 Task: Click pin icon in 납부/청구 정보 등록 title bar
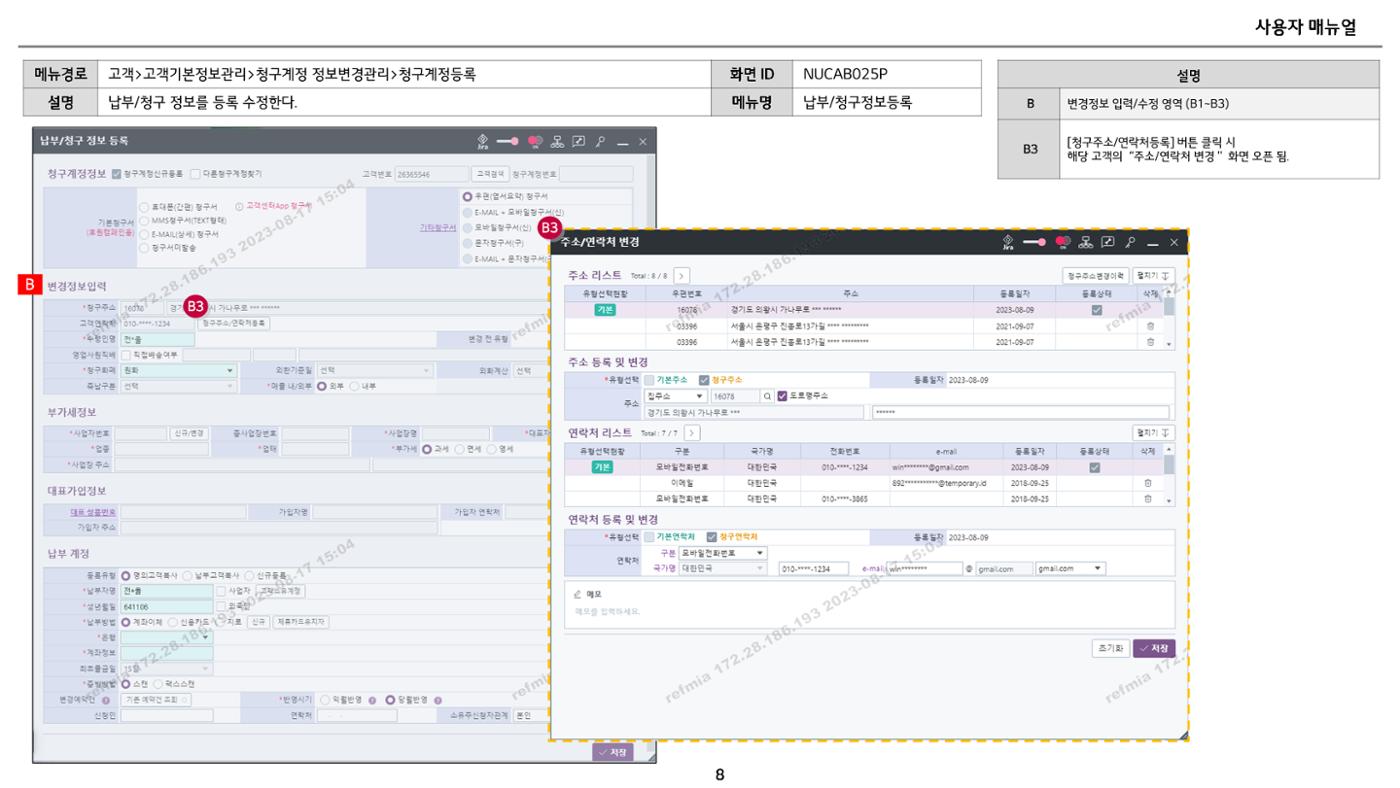point(599,142)
